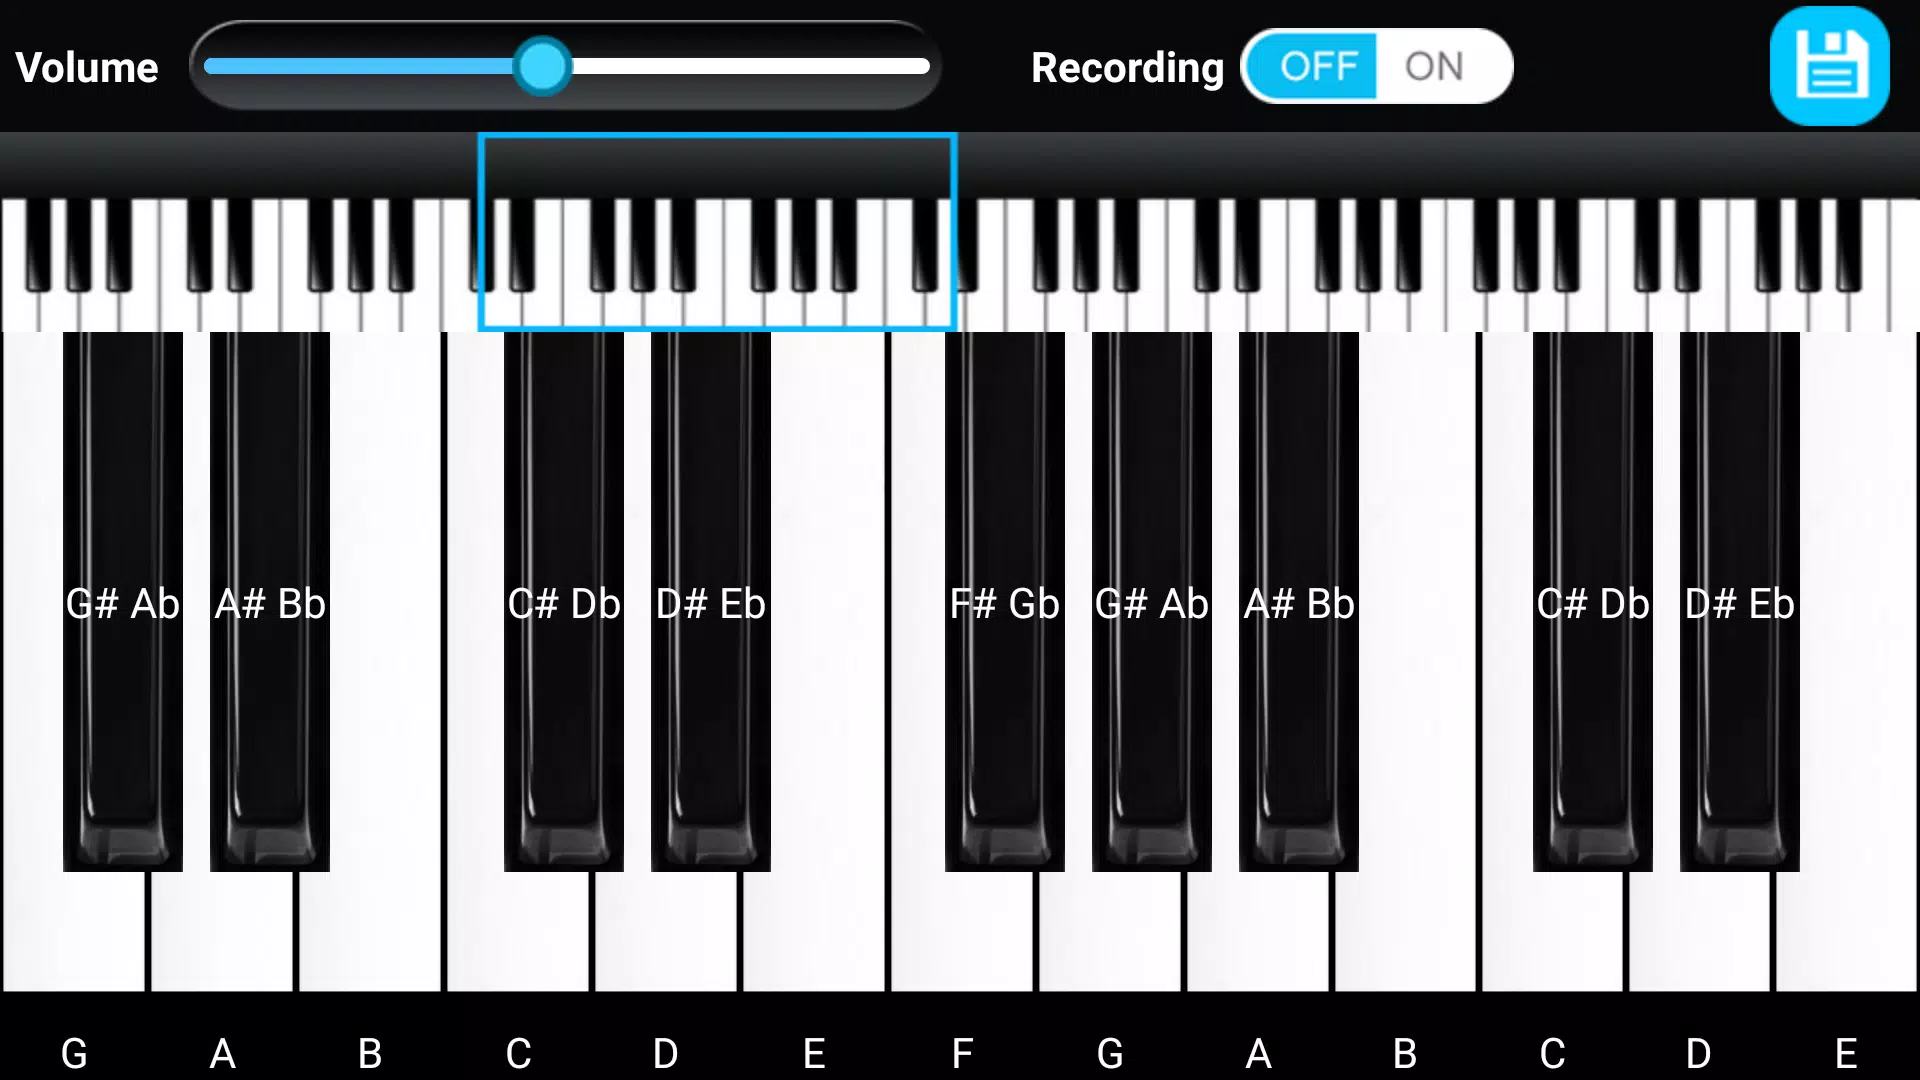Click the ON label in Recording toggle

pos(1433,67)
